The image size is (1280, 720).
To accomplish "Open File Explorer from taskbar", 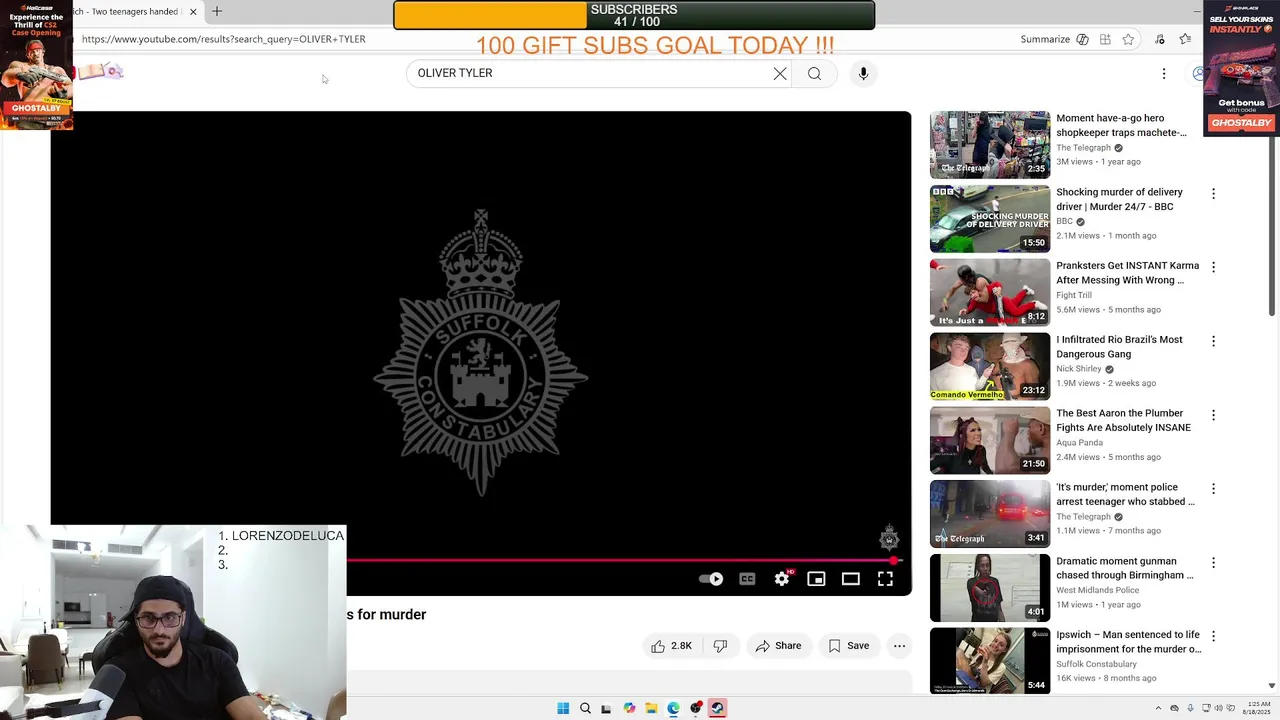I will coord(651,708).
